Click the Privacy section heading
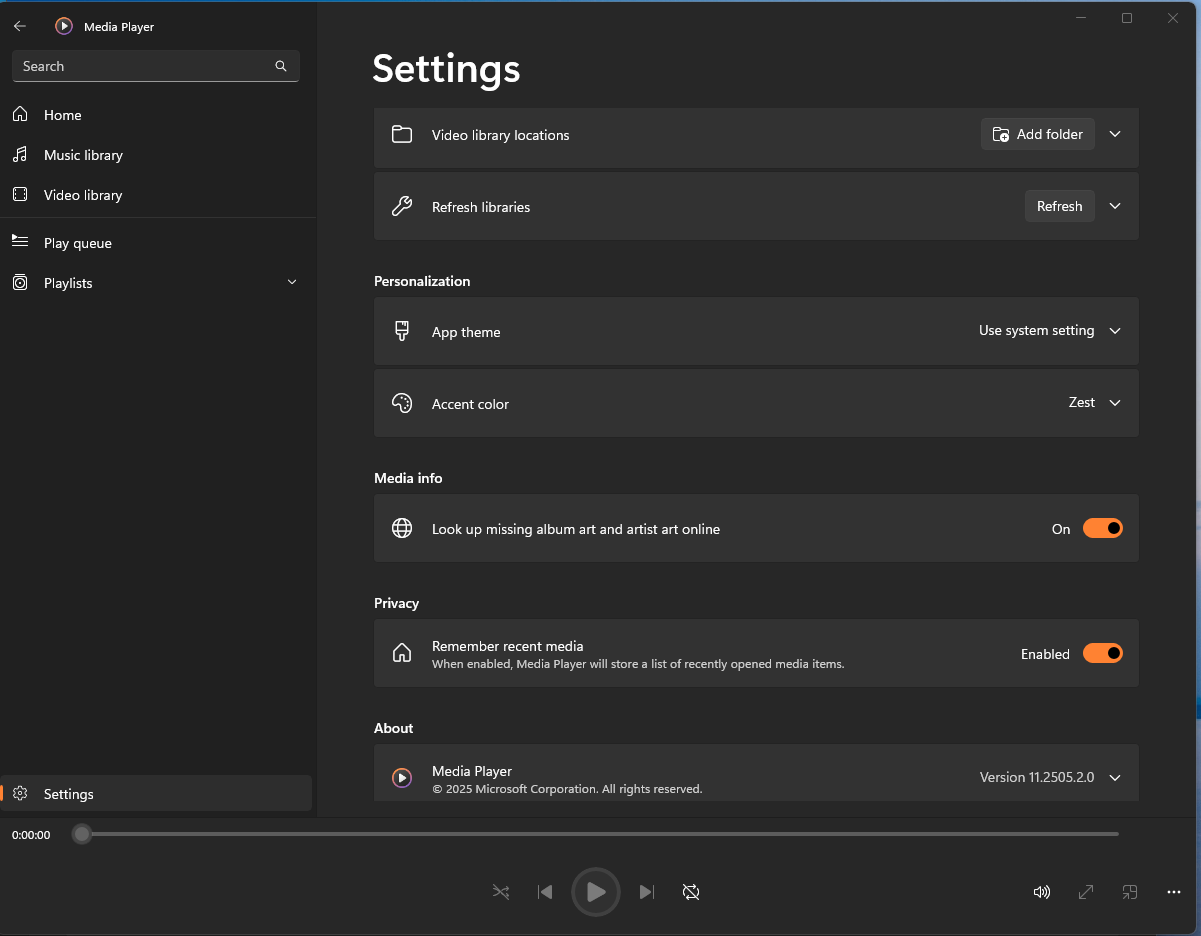The width and height of the screenshot is (1201, 936). click(396, 603)
